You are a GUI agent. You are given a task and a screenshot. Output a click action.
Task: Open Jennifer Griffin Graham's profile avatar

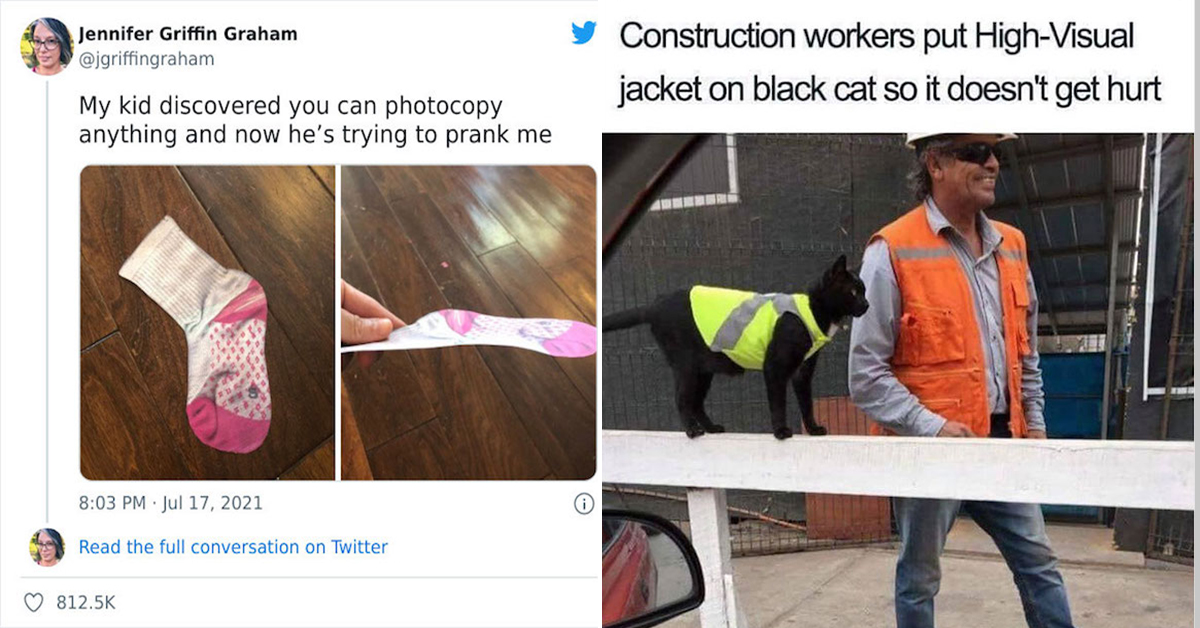(x=47, y=45)
